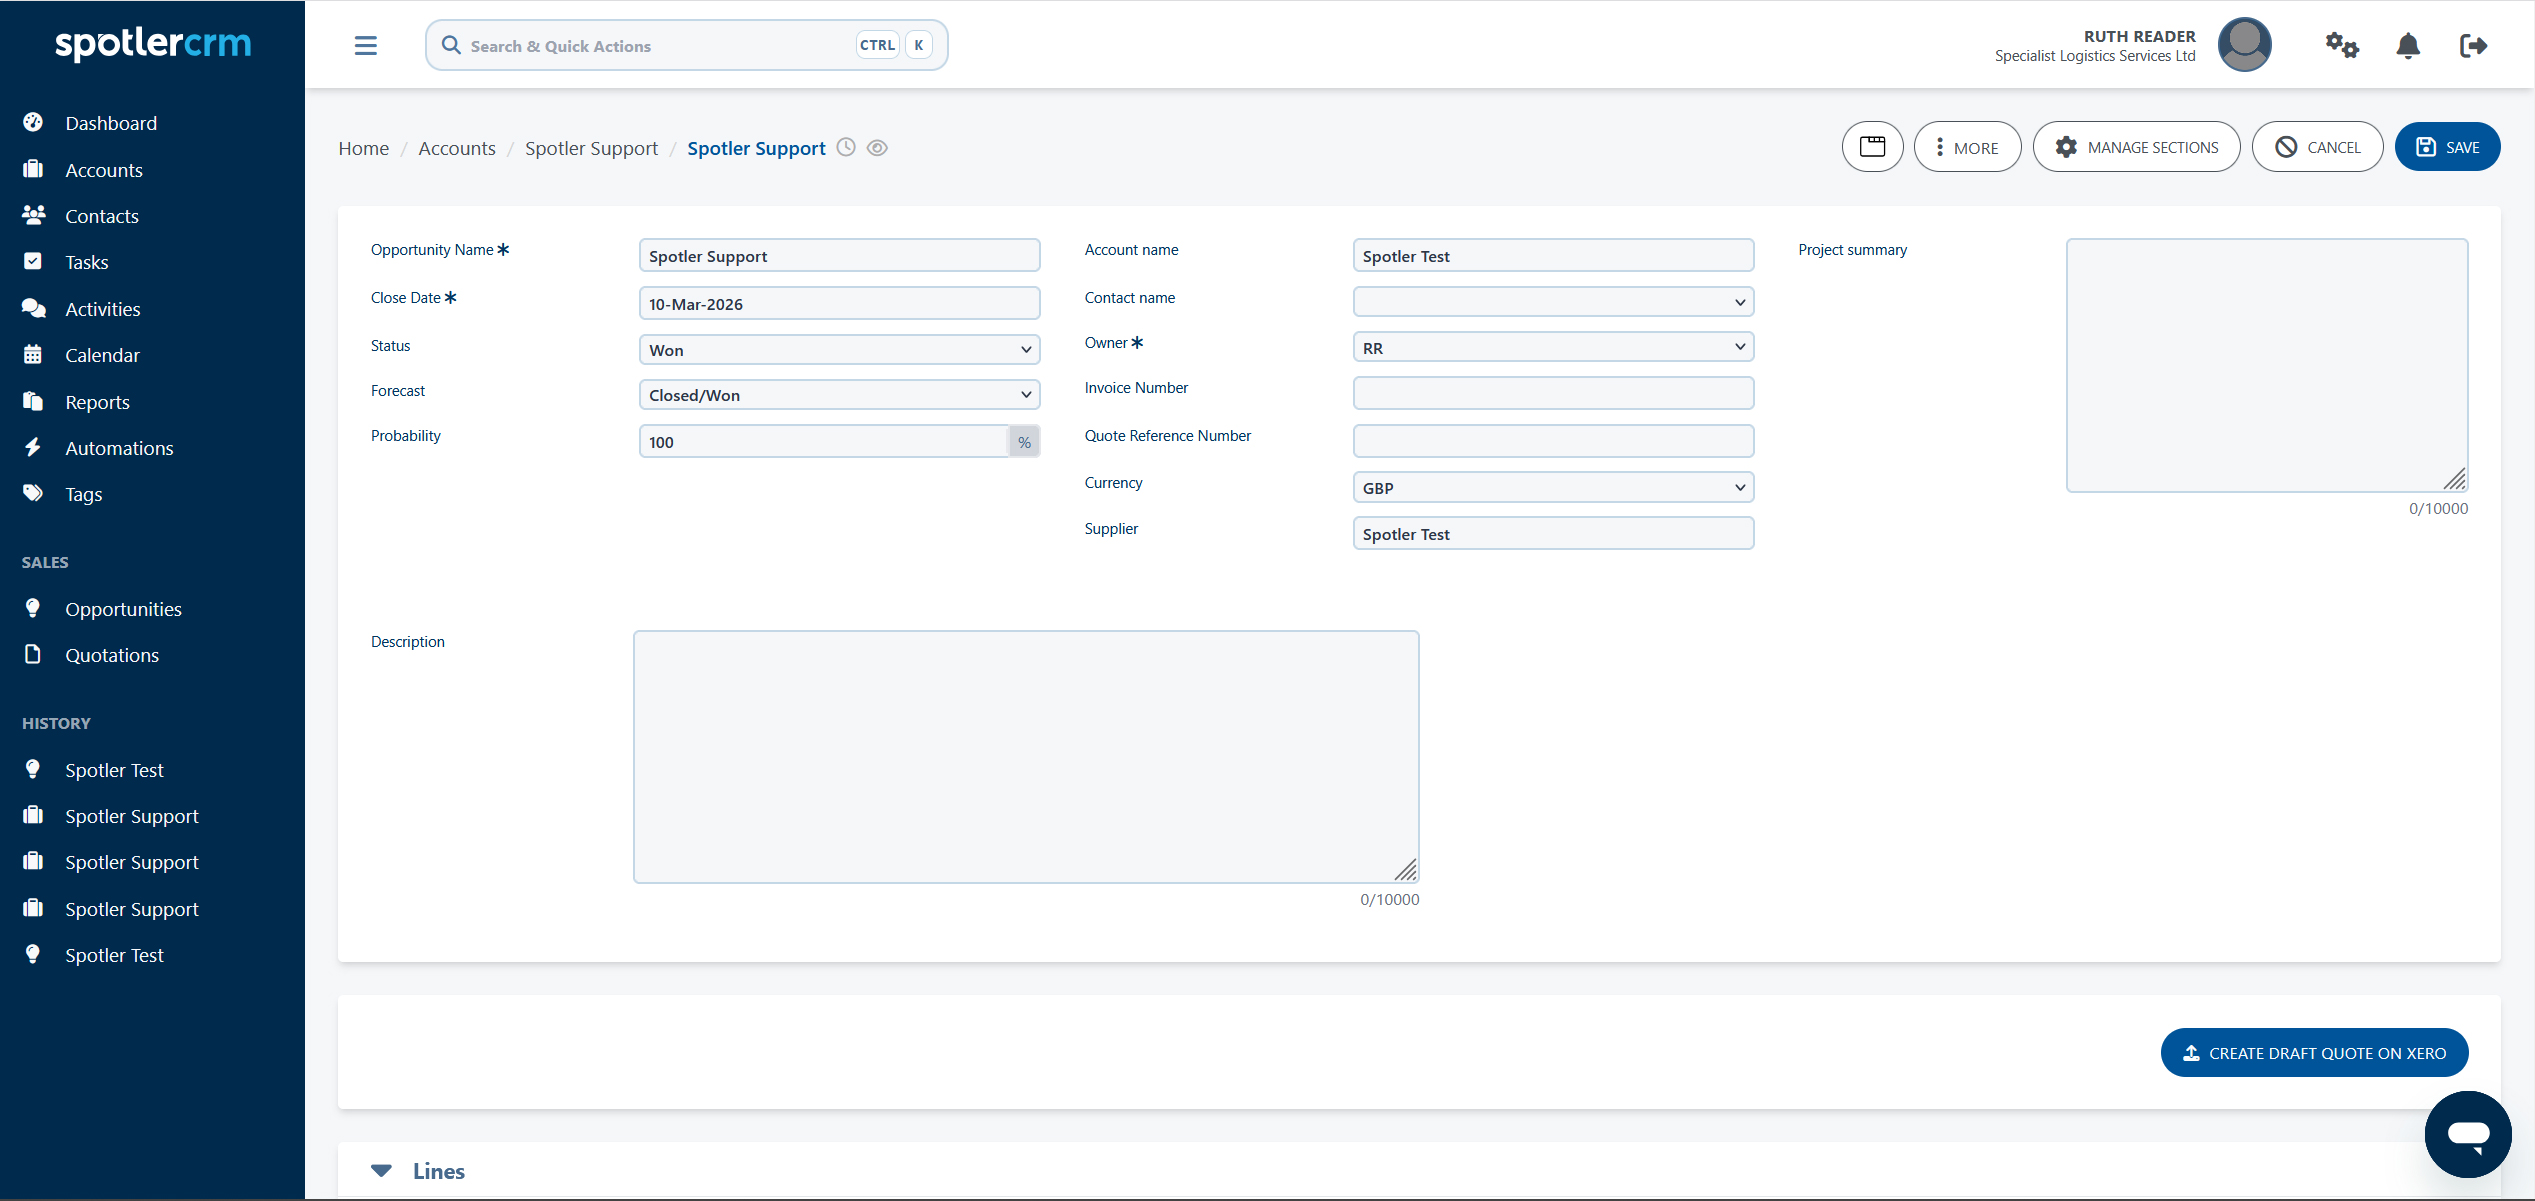
Task: Open Tasks in the sidebar
Action: pos(87,262)
